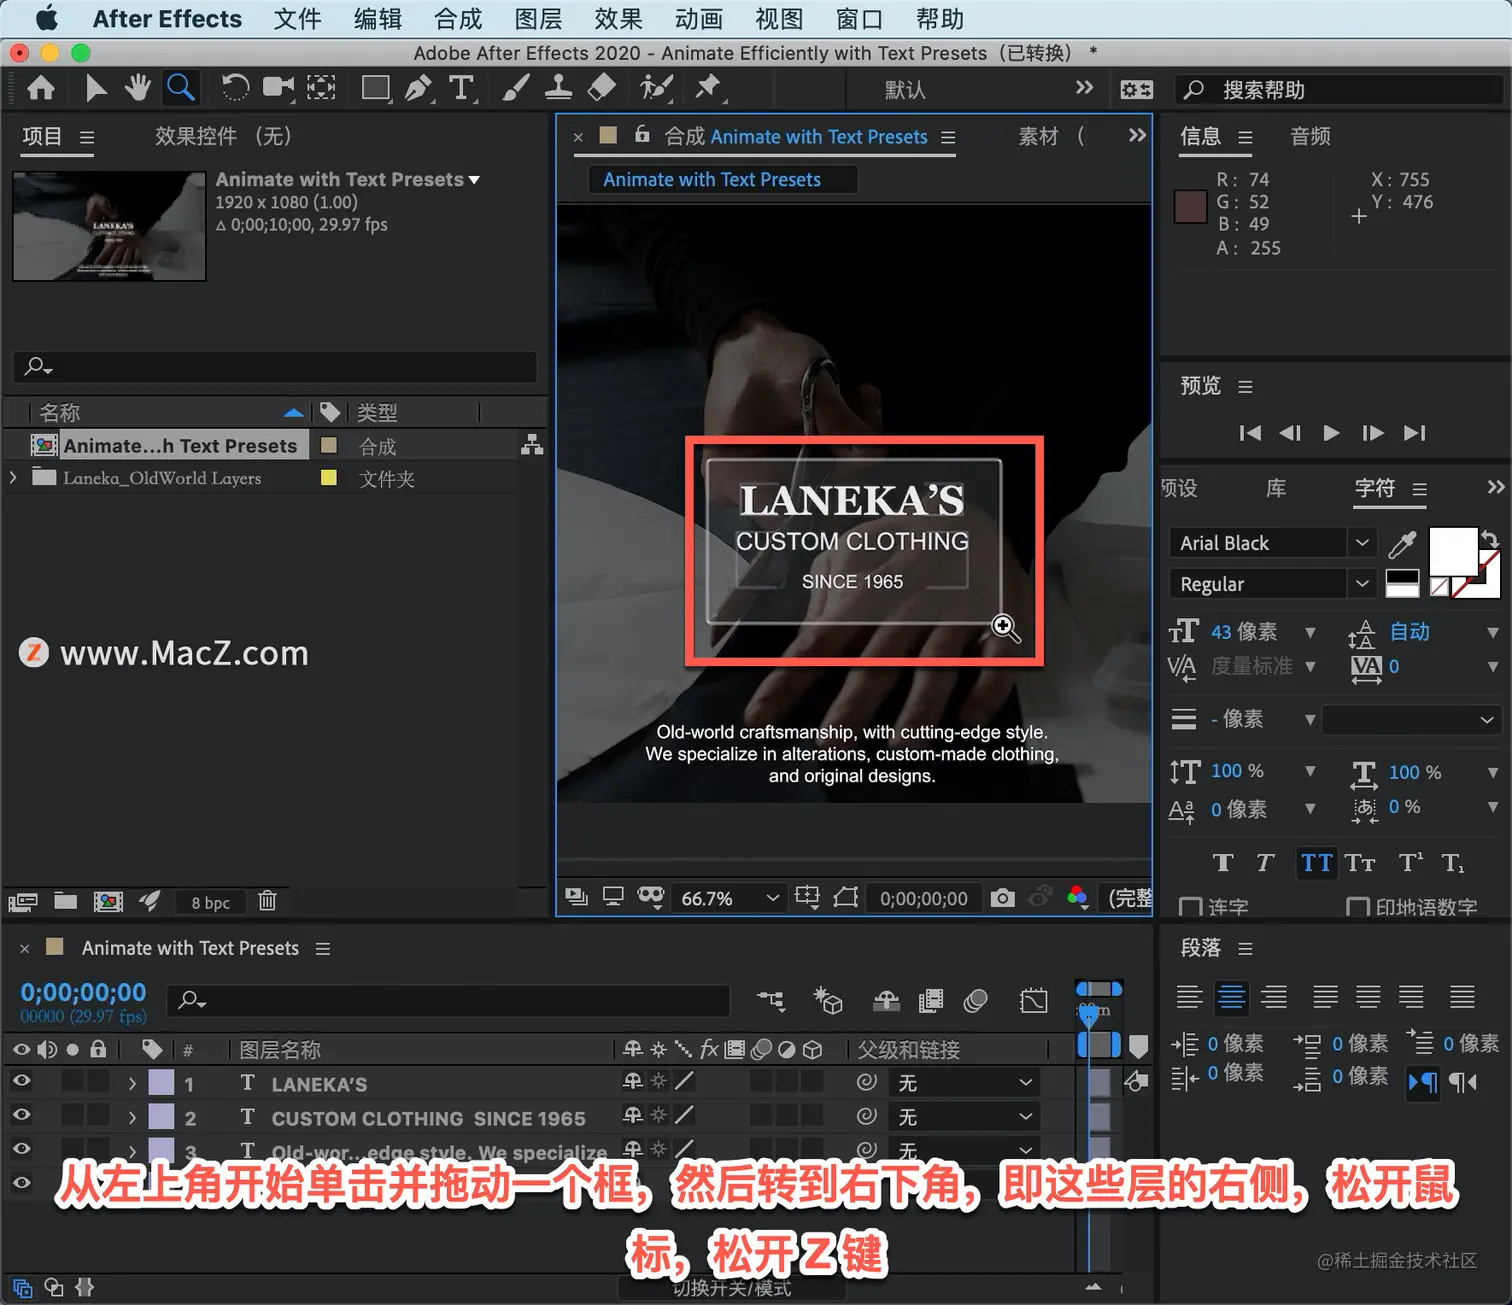Open the 图层 menu

pos(538,19)
